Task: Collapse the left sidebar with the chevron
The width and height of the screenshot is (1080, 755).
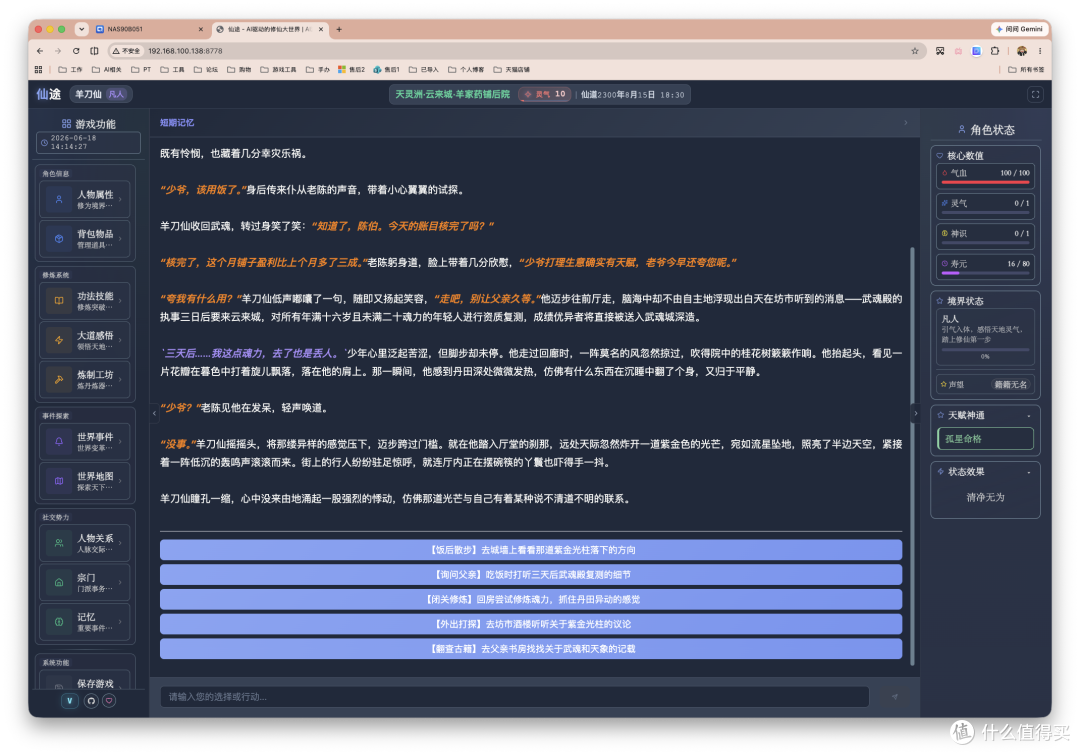Action: [154, 413]
